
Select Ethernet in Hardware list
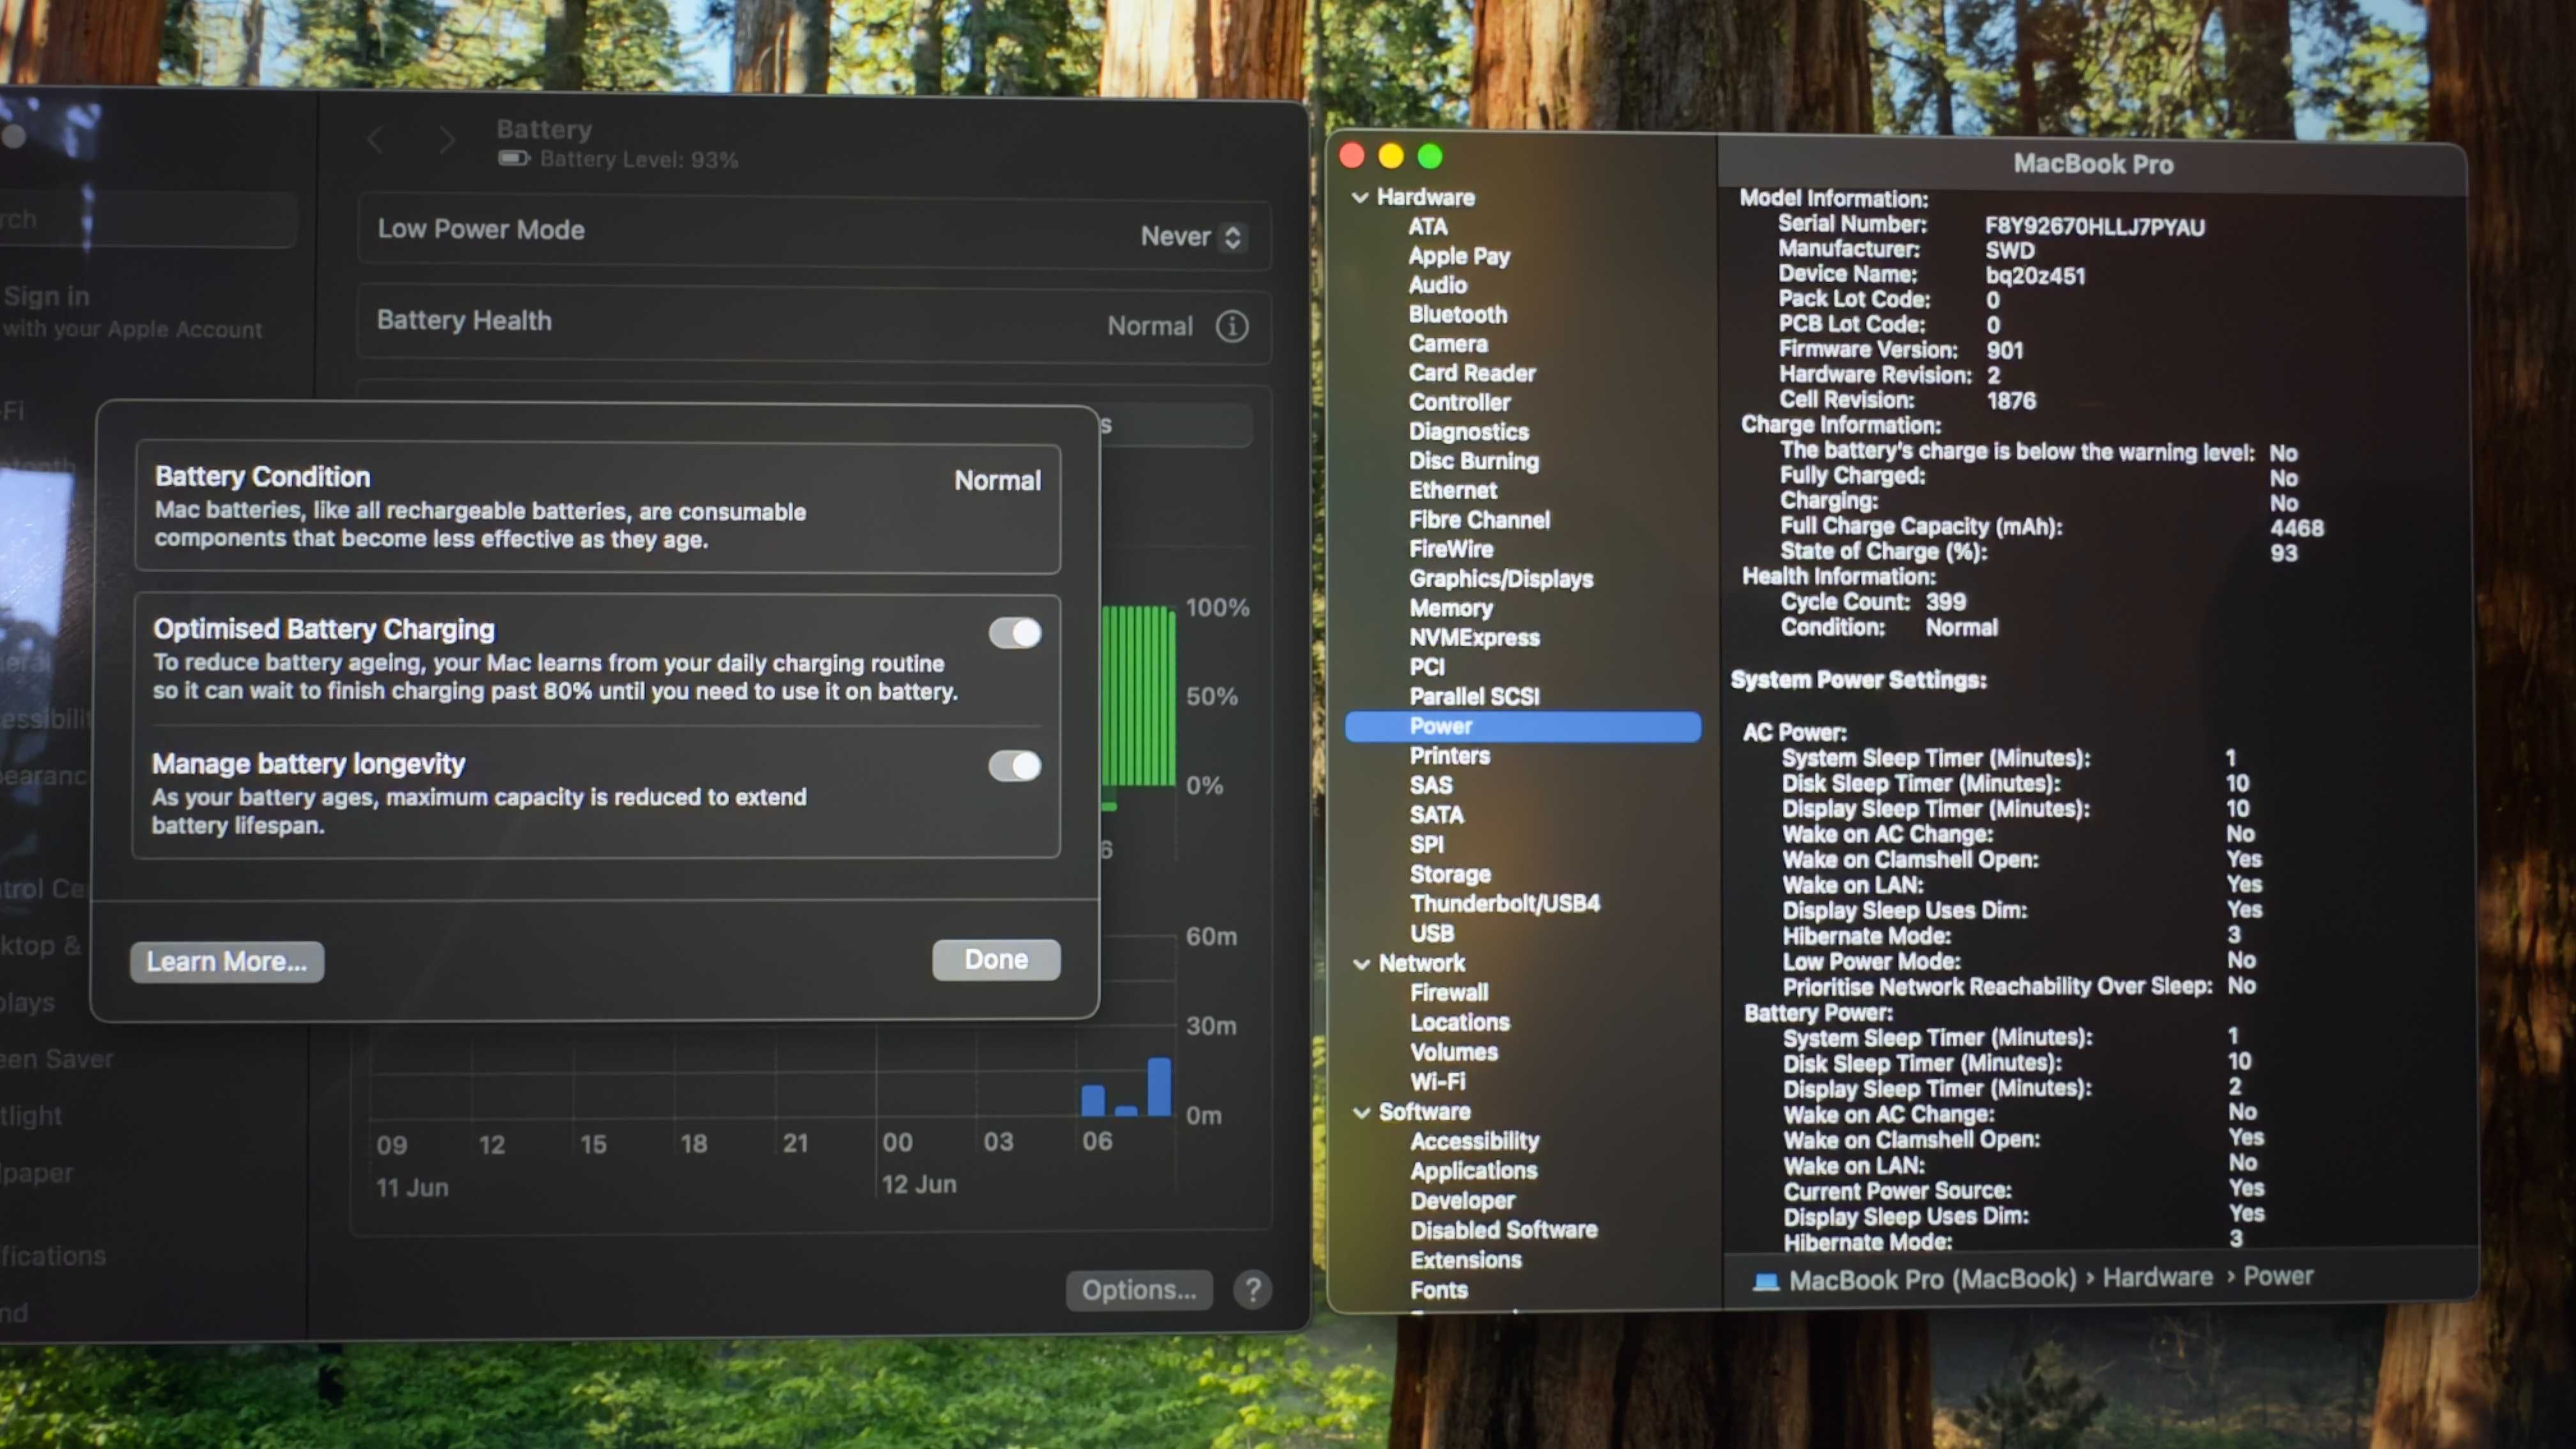[x=1453, y=490]
